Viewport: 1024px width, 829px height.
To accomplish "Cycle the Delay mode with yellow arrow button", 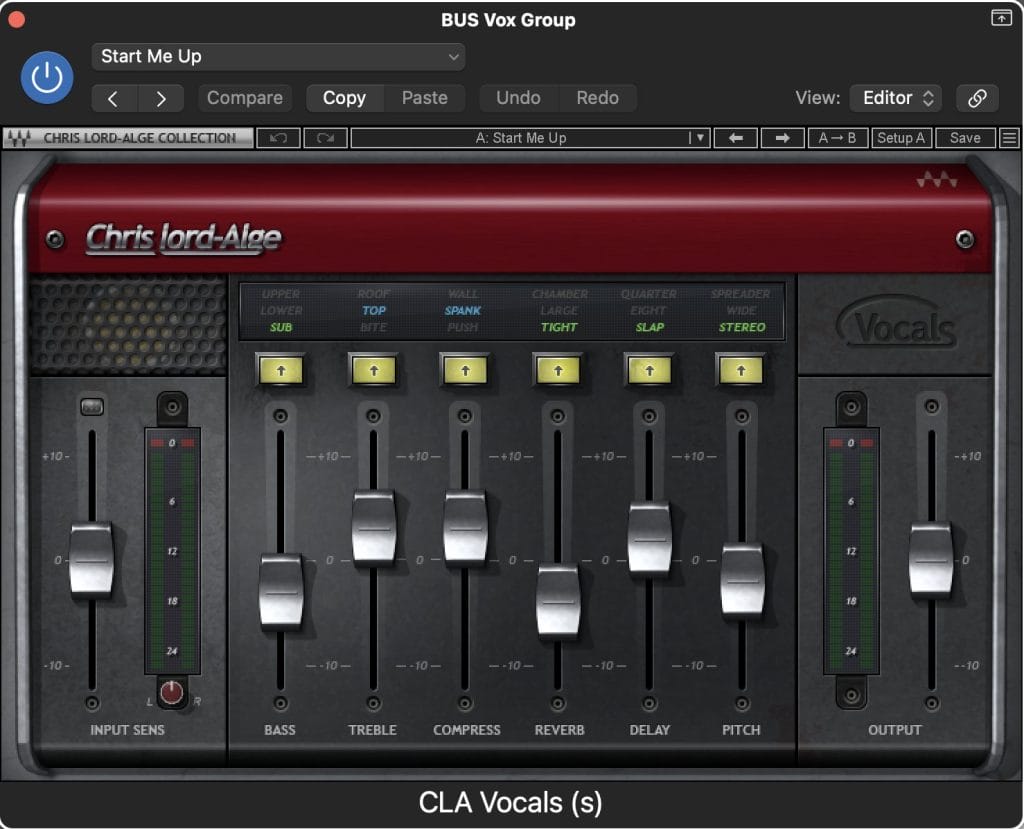I will point(649,370).
